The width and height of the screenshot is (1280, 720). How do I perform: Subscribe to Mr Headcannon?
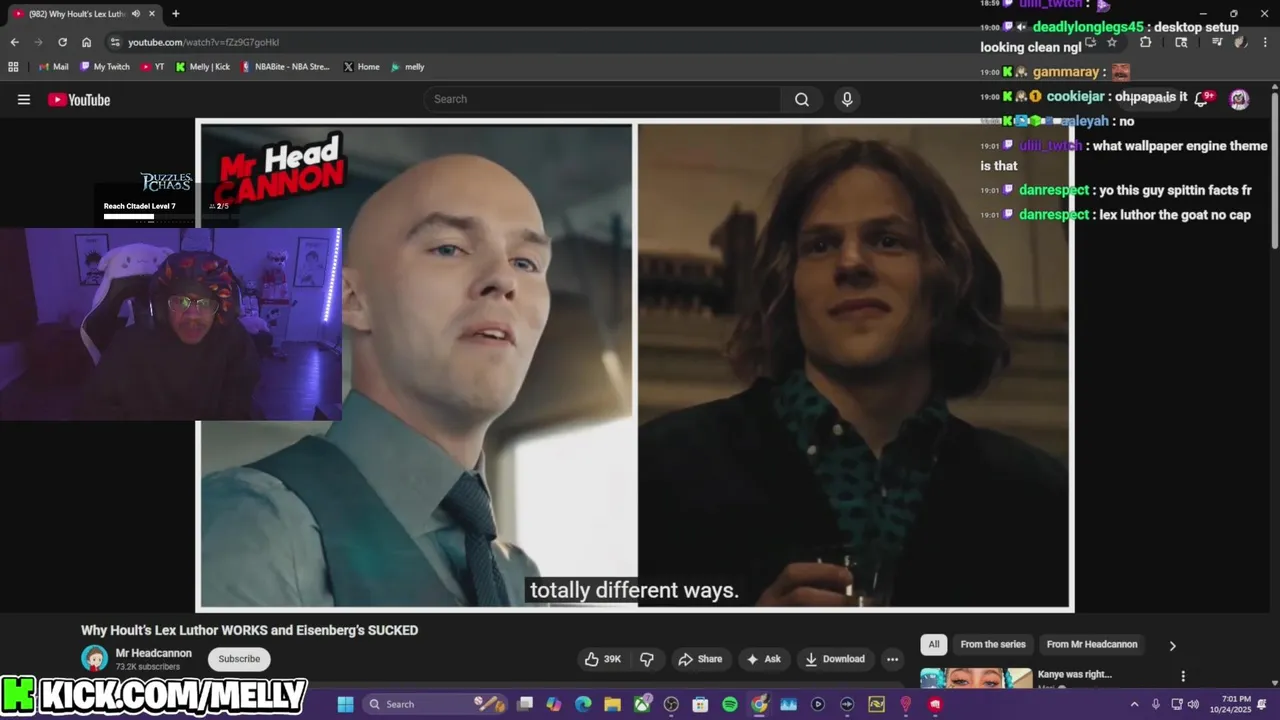239,659
